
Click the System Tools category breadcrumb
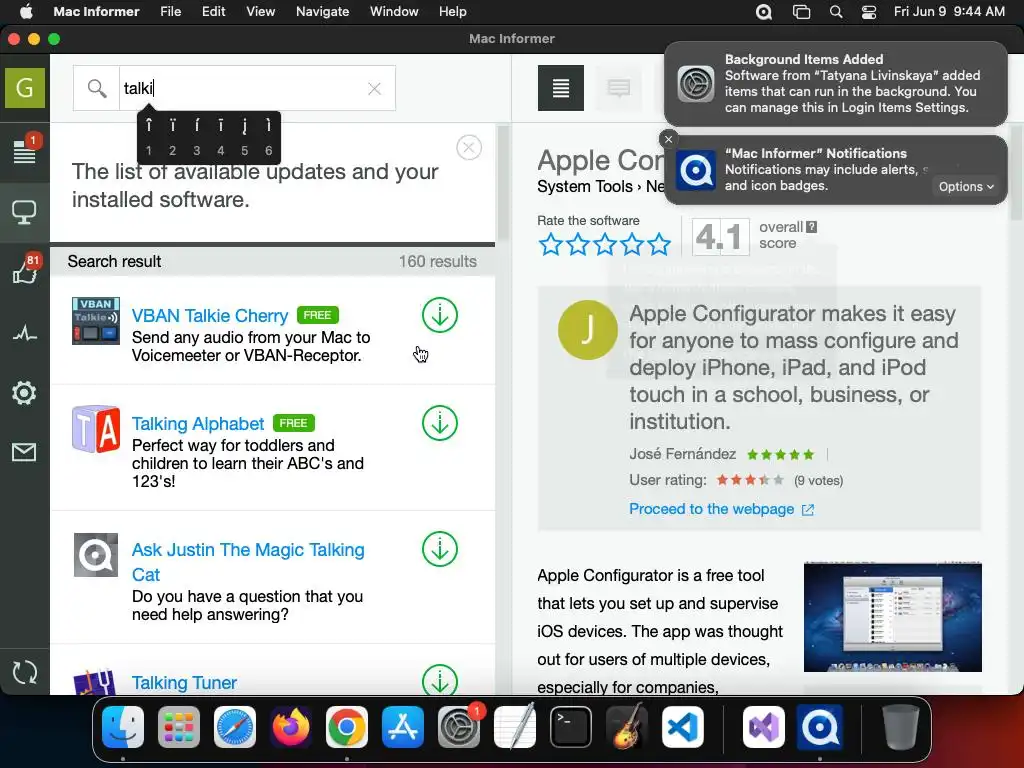584,186
